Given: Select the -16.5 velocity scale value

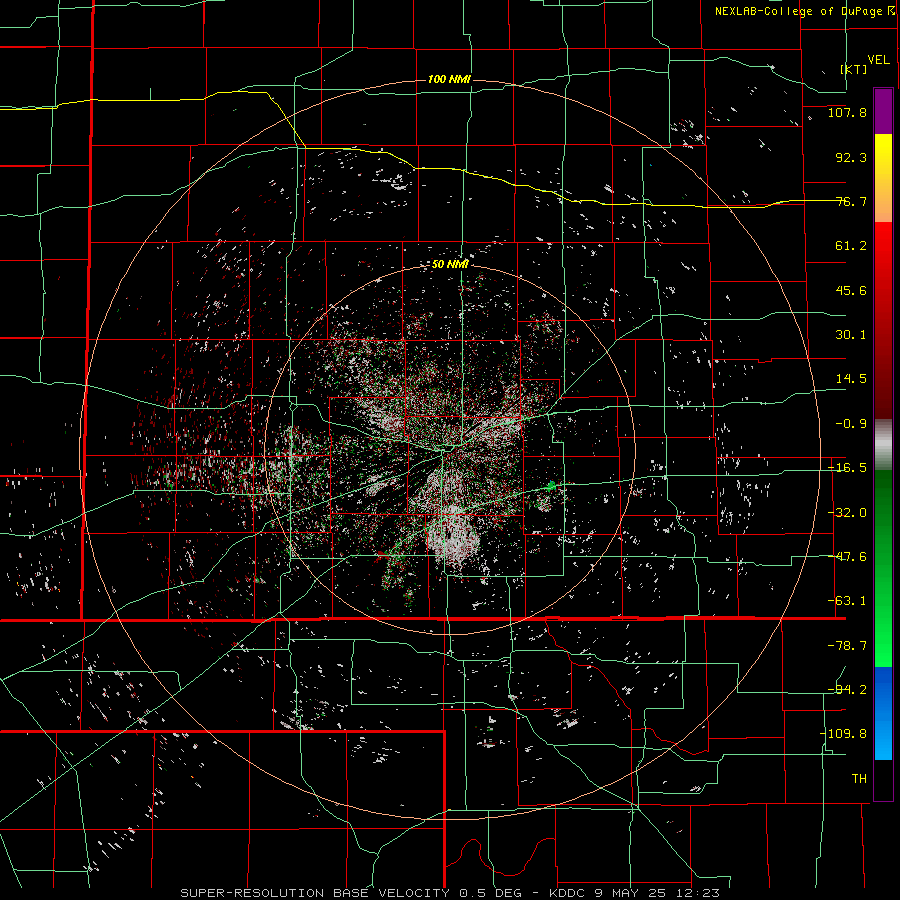Looking at the screenshot, I should click(x=847, y=468).
